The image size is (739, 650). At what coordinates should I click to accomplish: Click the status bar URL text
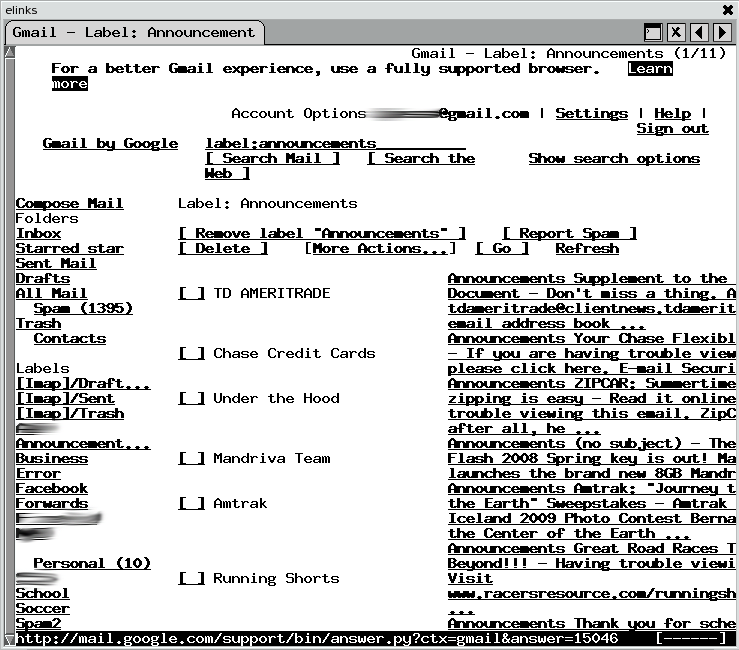pyautogui.click(x=317, y=639)
